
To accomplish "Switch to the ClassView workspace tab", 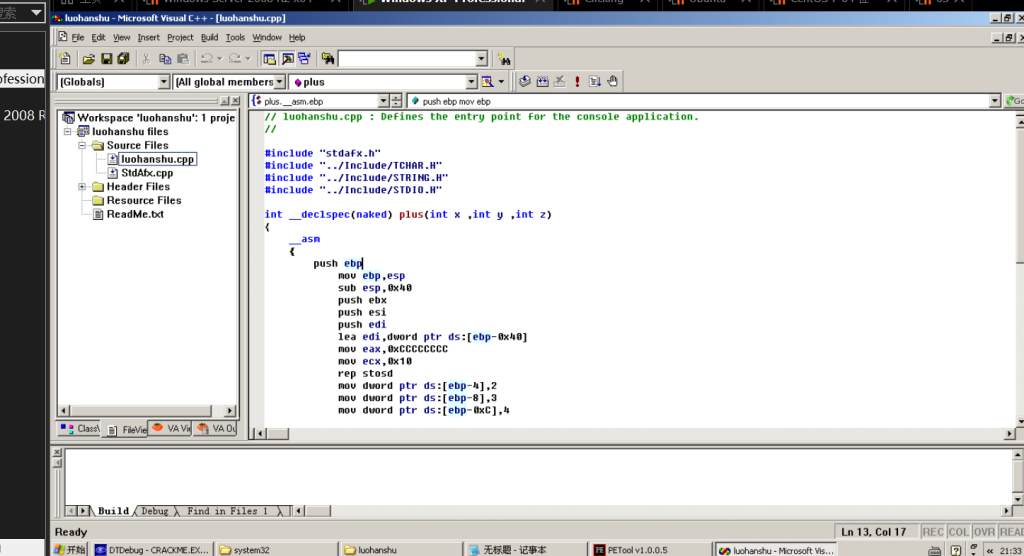I will pos(80,429).
